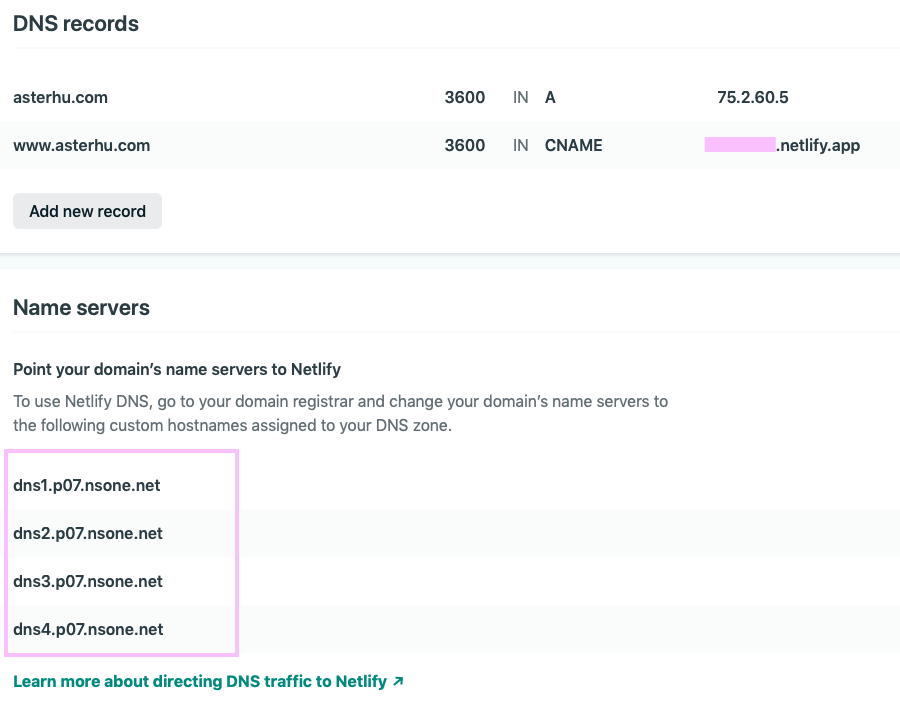900x708 pixels.
Task: Click the 75.2.60.5 IP address value
Action: (x=752, y=98)
